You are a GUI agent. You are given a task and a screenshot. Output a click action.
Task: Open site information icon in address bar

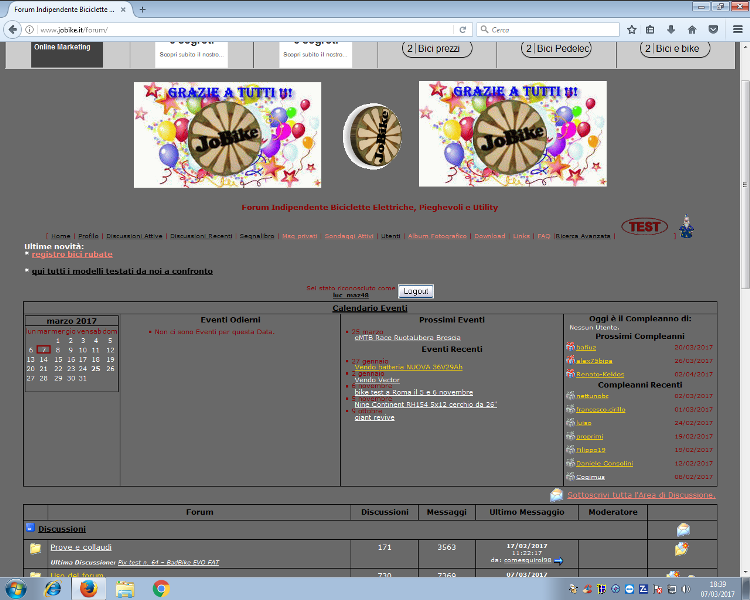pyautogui.click(x=29, y=30)
